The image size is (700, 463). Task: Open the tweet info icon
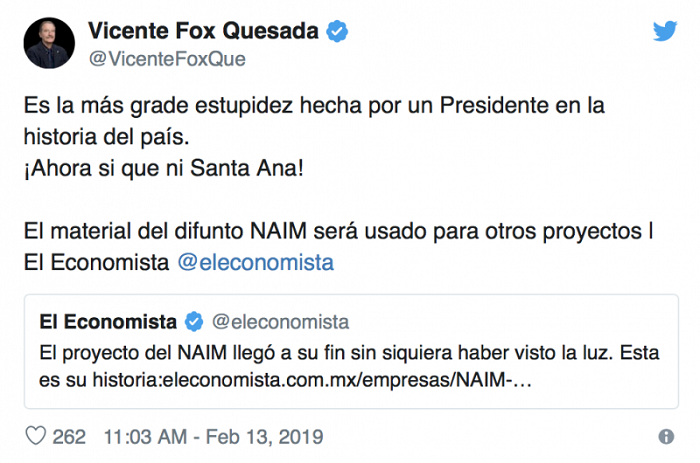click(x=666, y=437)
